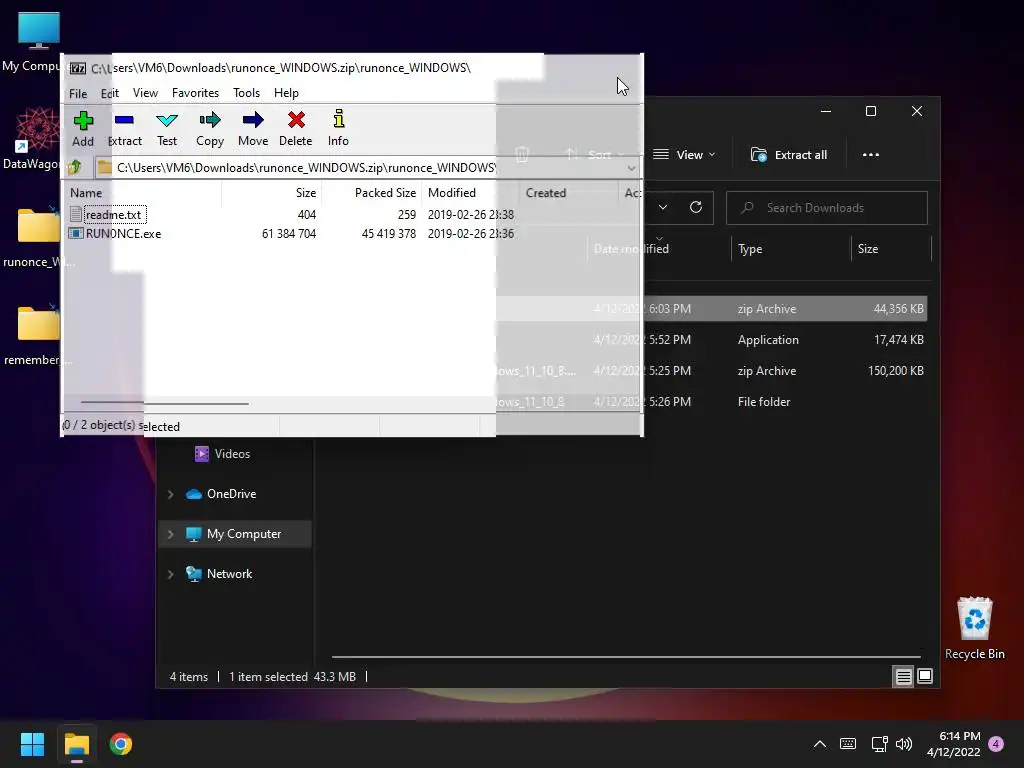Screen dimensions: 1024x768
Task: Click the 7-Zip address path field
Action: tap(366, 168)
